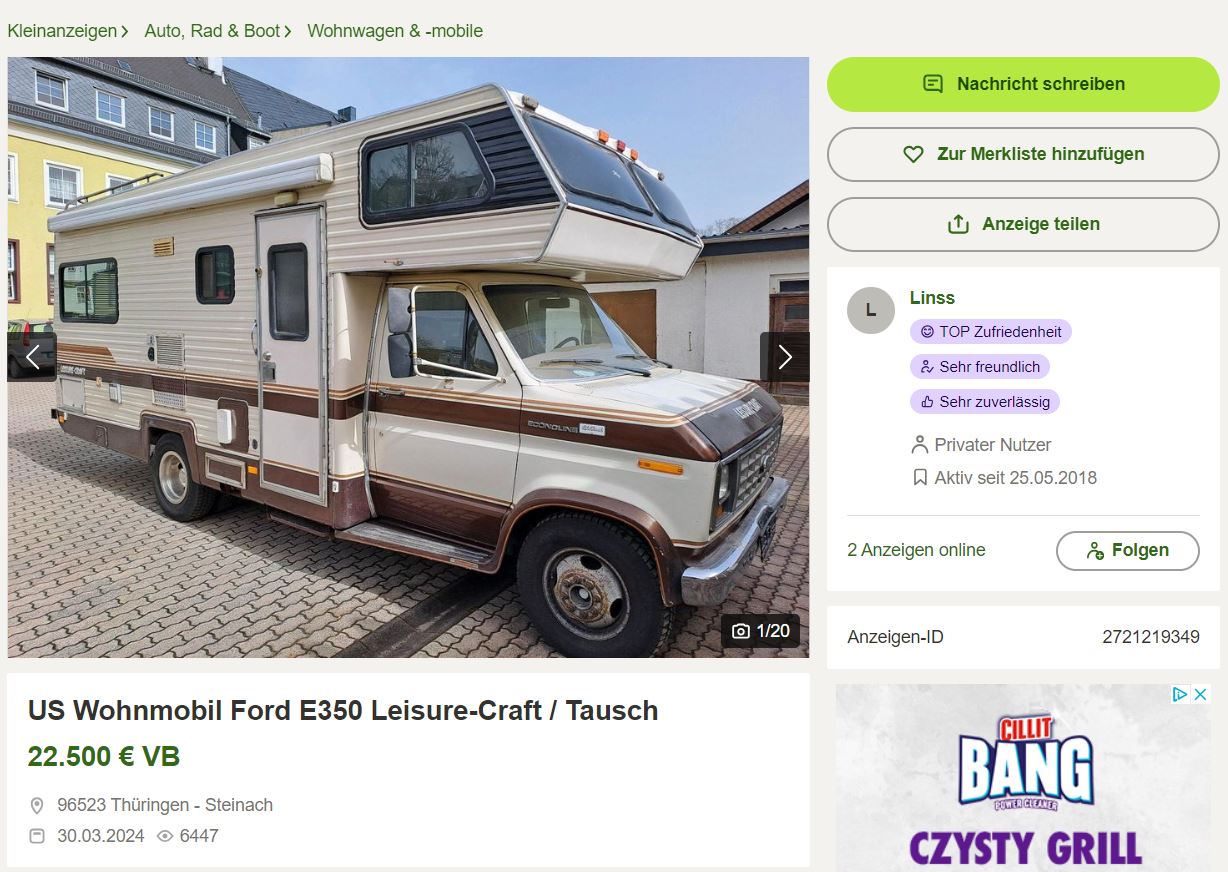Click the seller avatar with letter L
The height and width of the screenshot is (872, 1228).
[871, 310]
